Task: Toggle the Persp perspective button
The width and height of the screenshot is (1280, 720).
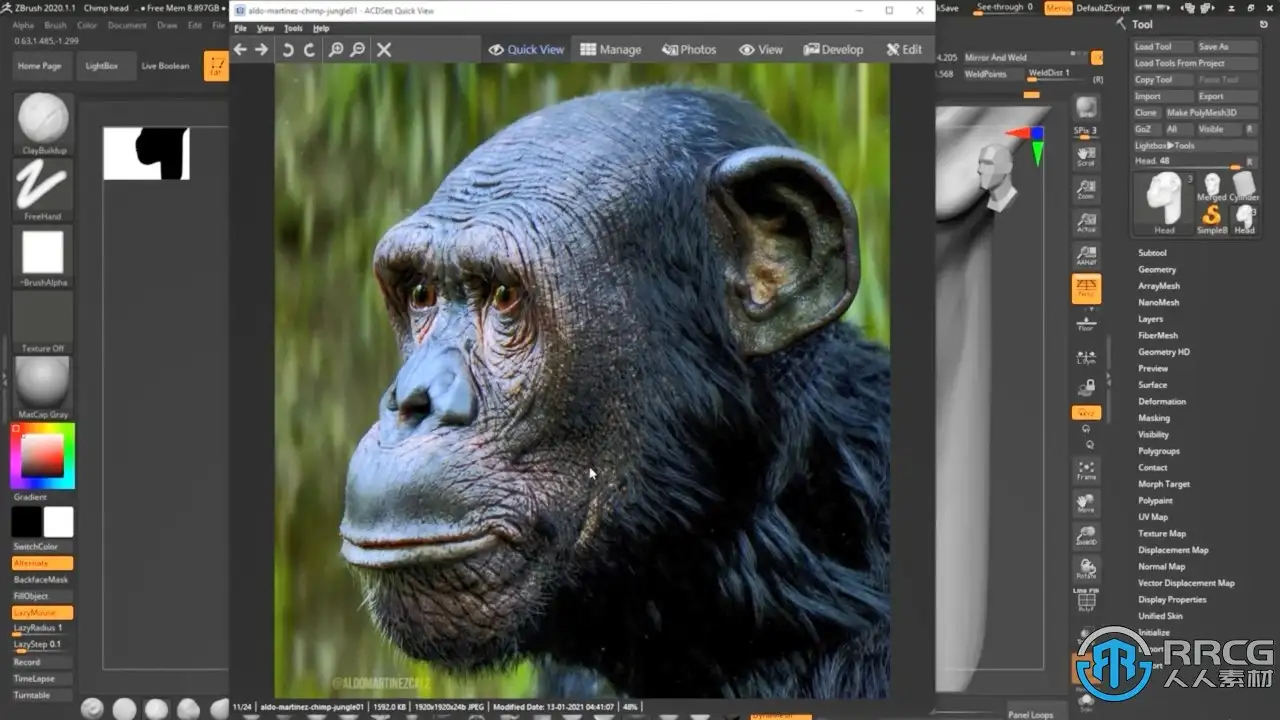Action: [x=1086, y=289]
